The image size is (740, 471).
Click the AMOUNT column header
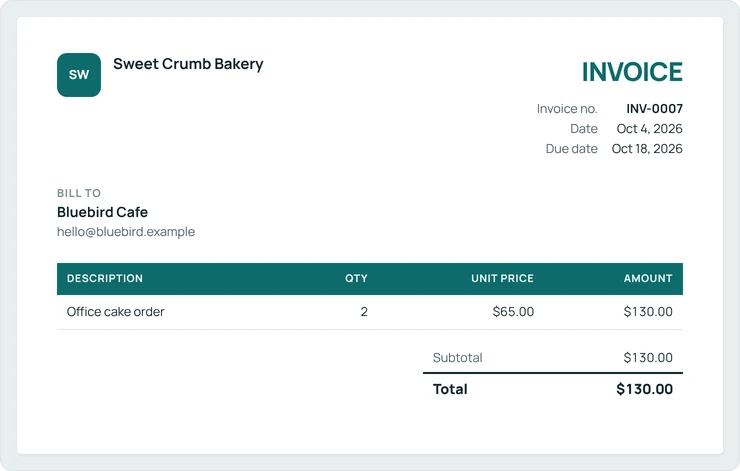(x=648, y=278)
